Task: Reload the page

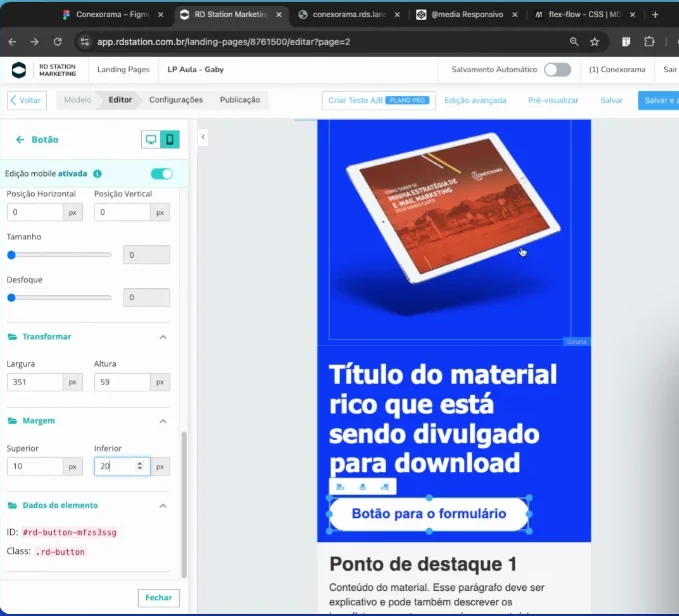Action: 58,42
